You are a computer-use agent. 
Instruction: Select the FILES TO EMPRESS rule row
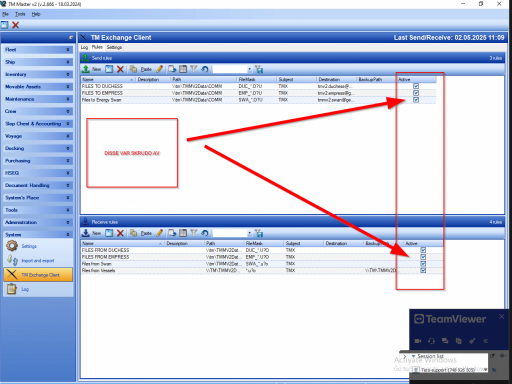[258, 93]
